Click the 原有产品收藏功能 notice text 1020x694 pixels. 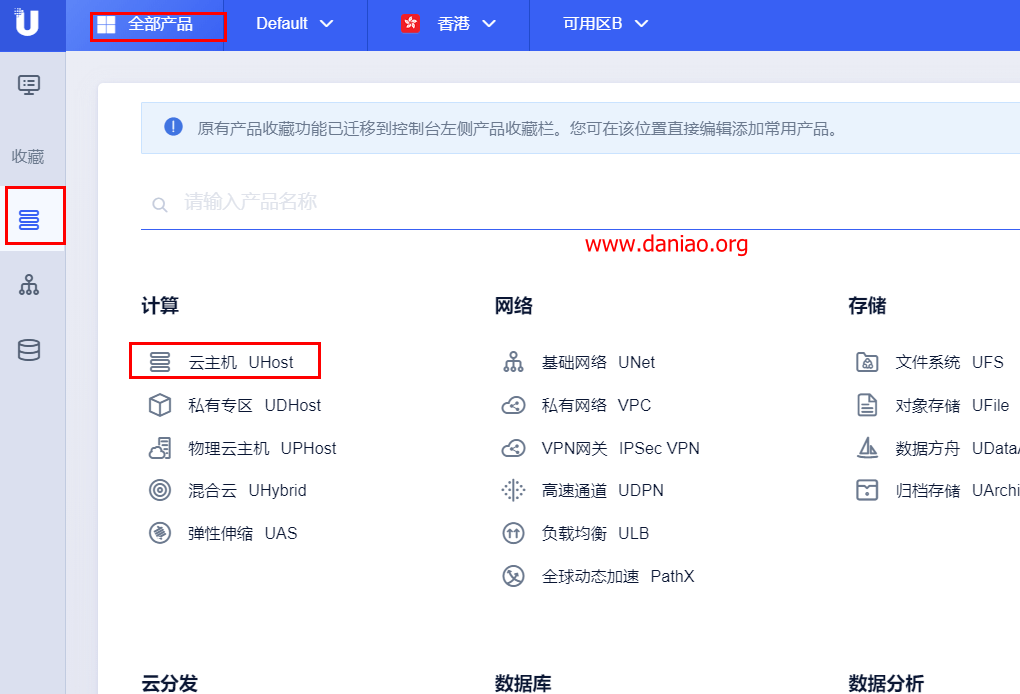(517, 128)
